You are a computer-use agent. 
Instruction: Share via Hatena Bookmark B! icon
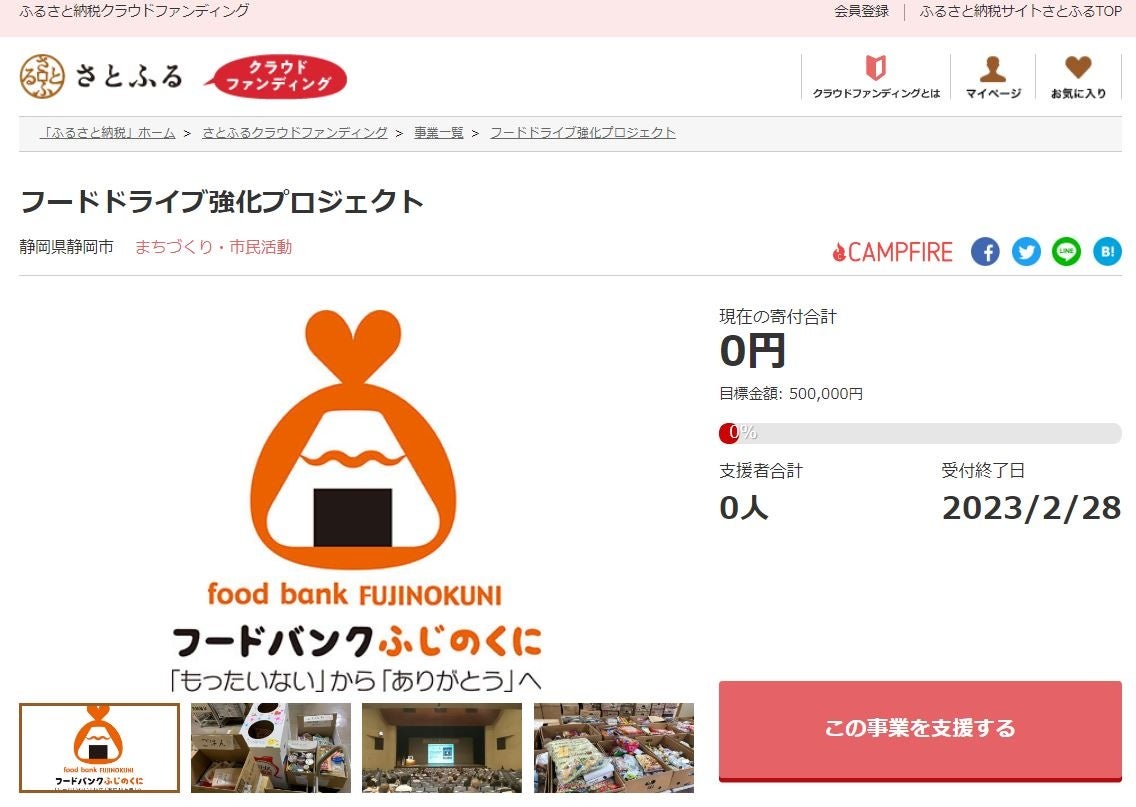tap(1107, 252)
